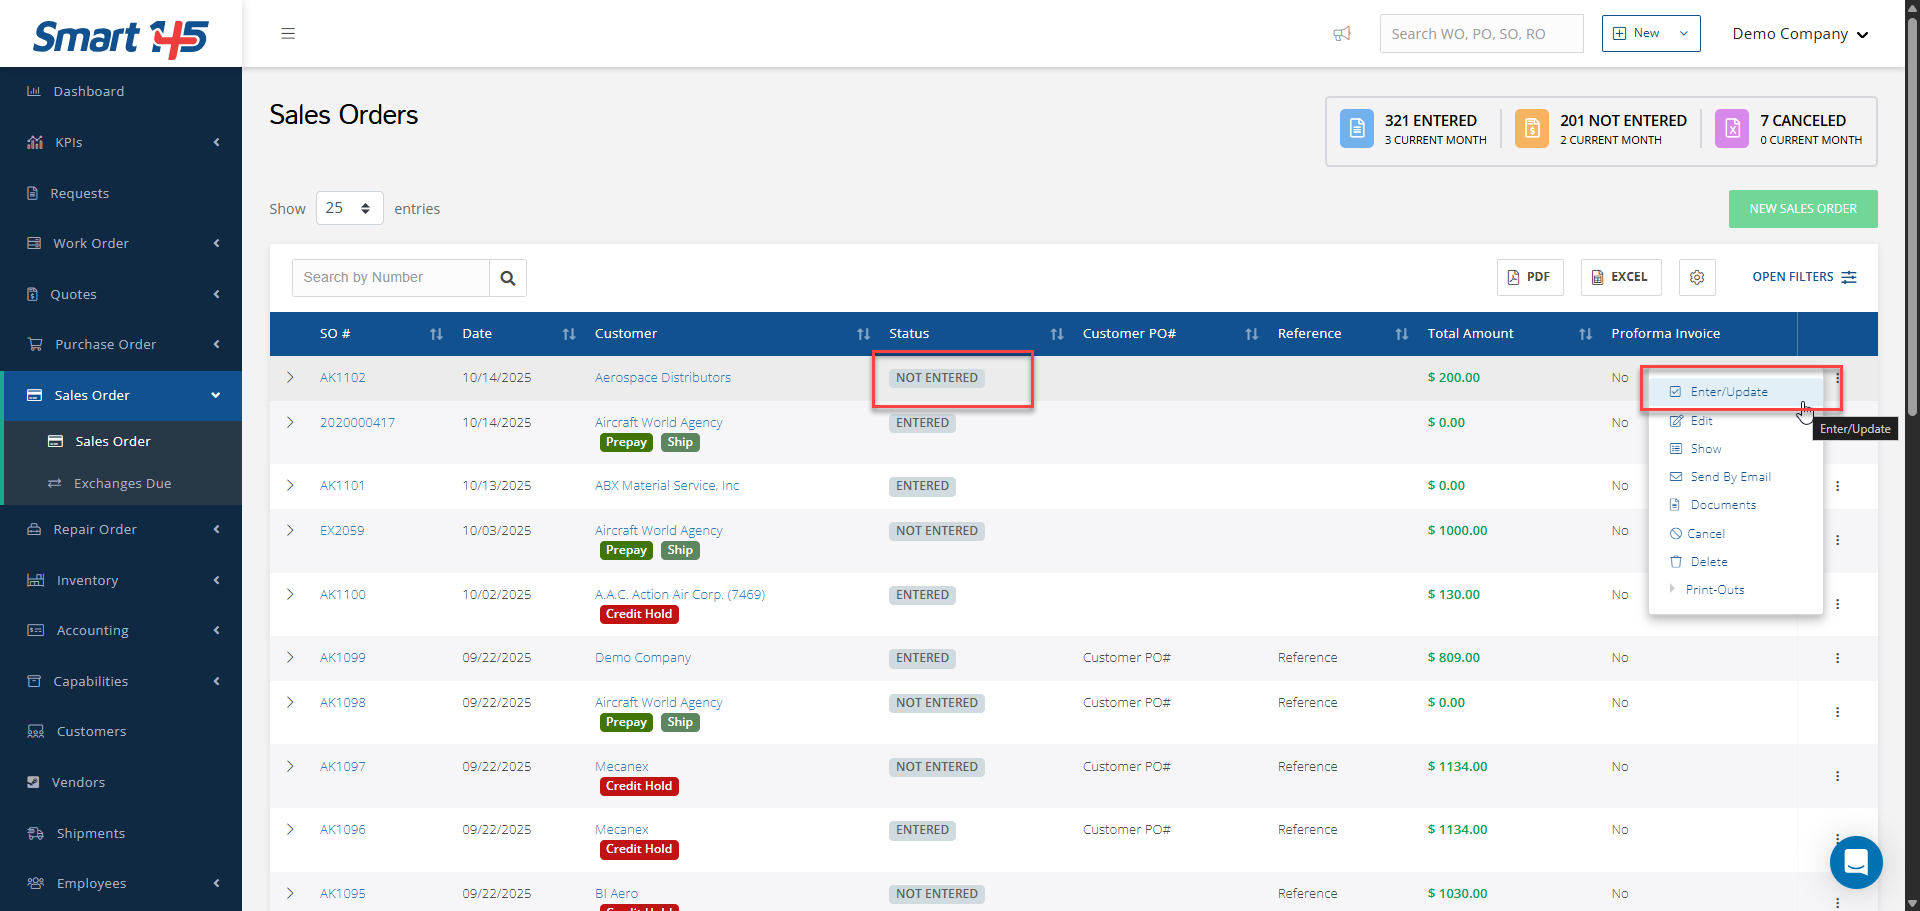1920x911 pixels.
Task: Click the orange Not Entered orders icon
Action: coord(1532,129)
